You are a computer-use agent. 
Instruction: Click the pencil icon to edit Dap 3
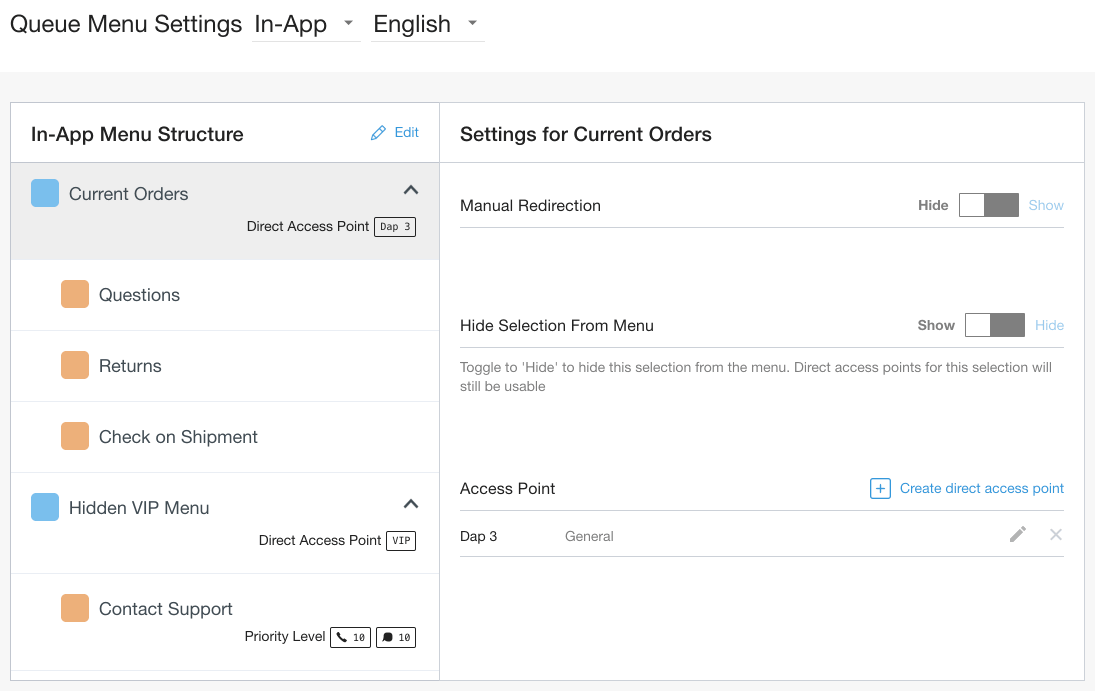pos(1017,535)
